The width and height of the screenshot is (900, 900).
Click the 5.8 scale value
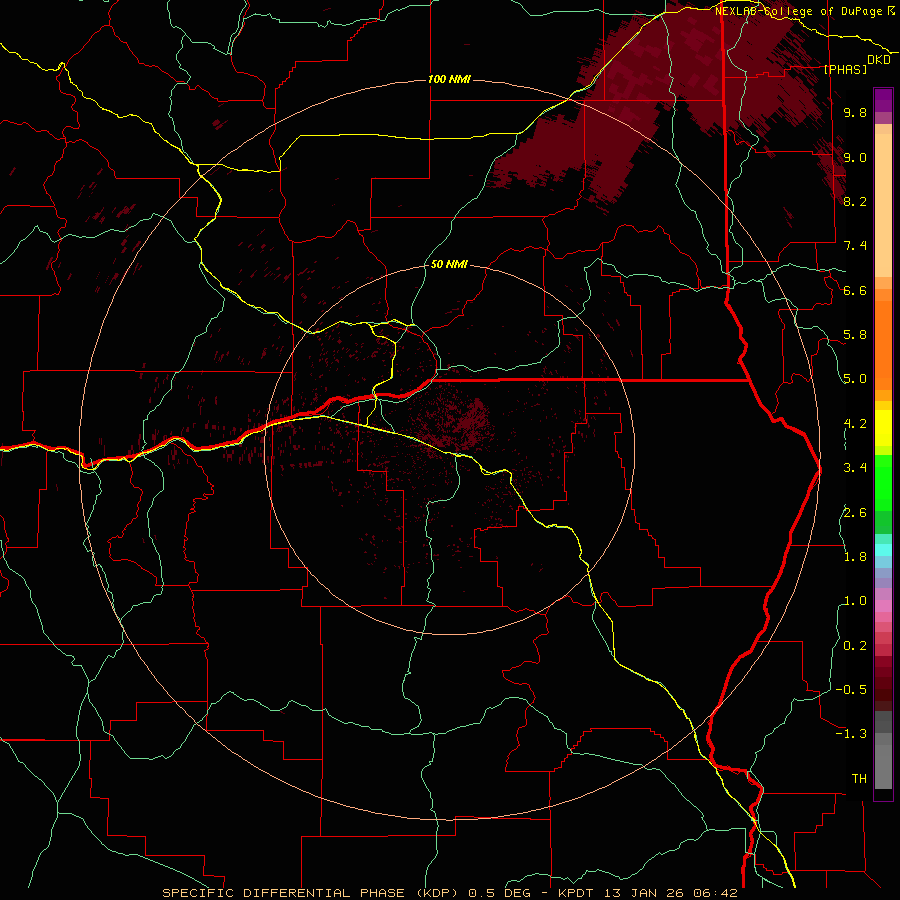[x=855, y=335]
